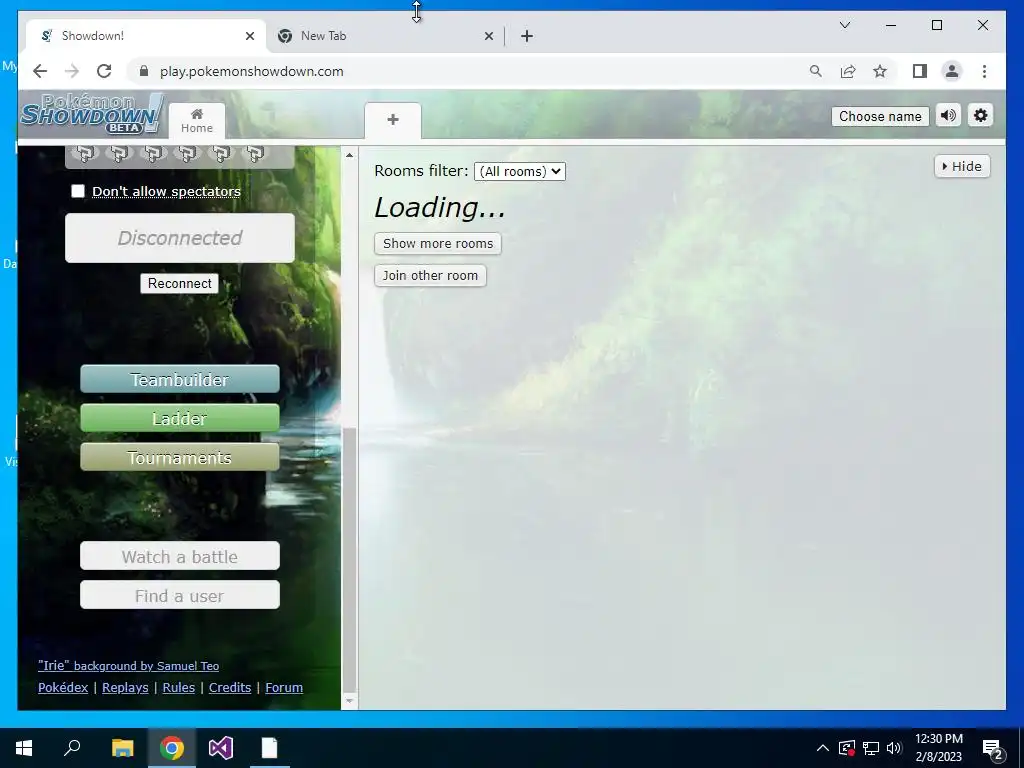Viewport: 1024px width, 768px height.
Task: Switch to the Showdown! browser tab
Action: pos(146,36)
